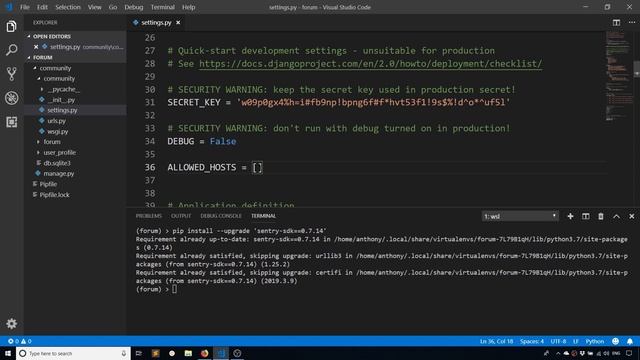Viewport: 640px width, 360px height.
Task: Maximize the panel with up chevron
Action: pos(616,216)
